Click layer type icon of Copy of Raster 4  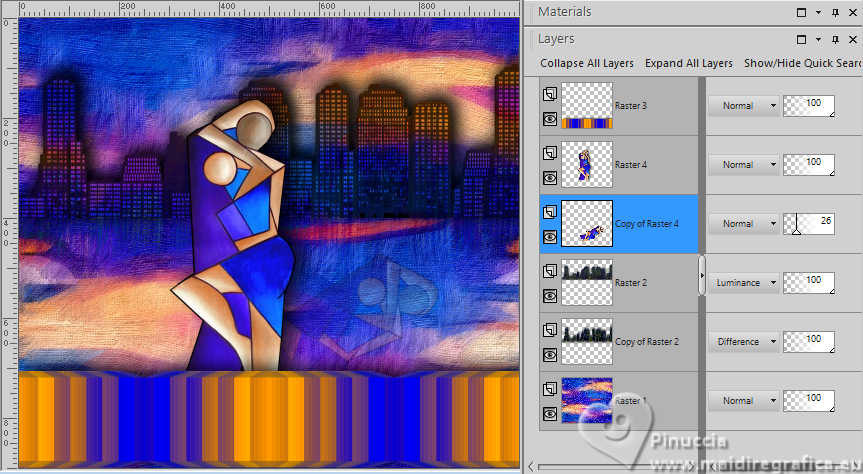click(x=549, y=212)
